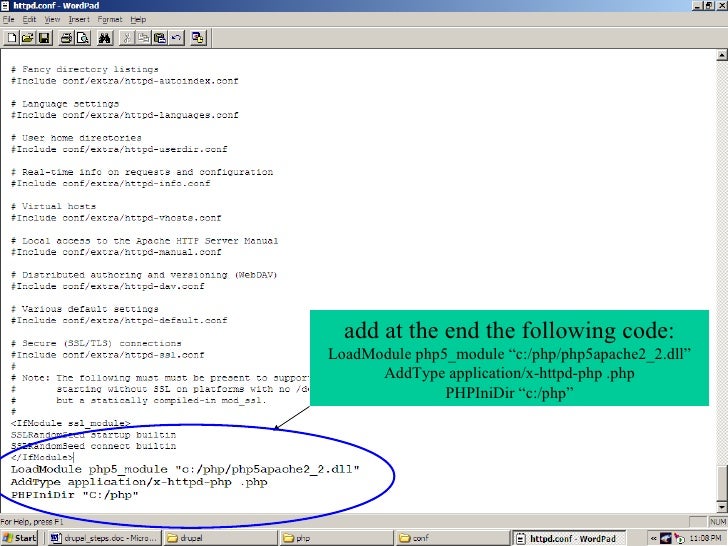Click the Paste clipboard icon
The width and height of the screenshot is (728, 546).
(159, 38)
